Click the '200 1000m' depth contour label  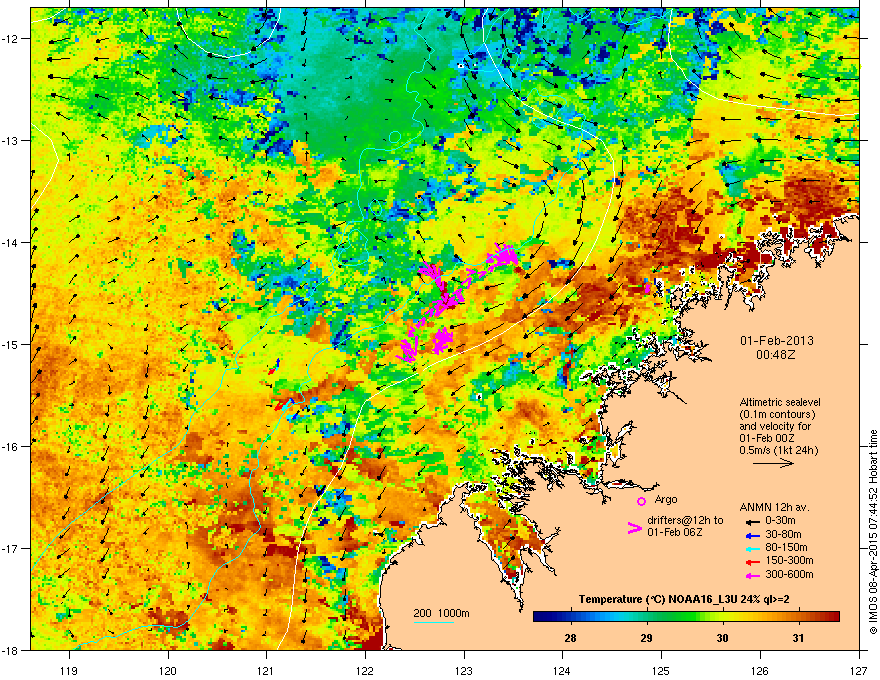click(x=442, y=613)
